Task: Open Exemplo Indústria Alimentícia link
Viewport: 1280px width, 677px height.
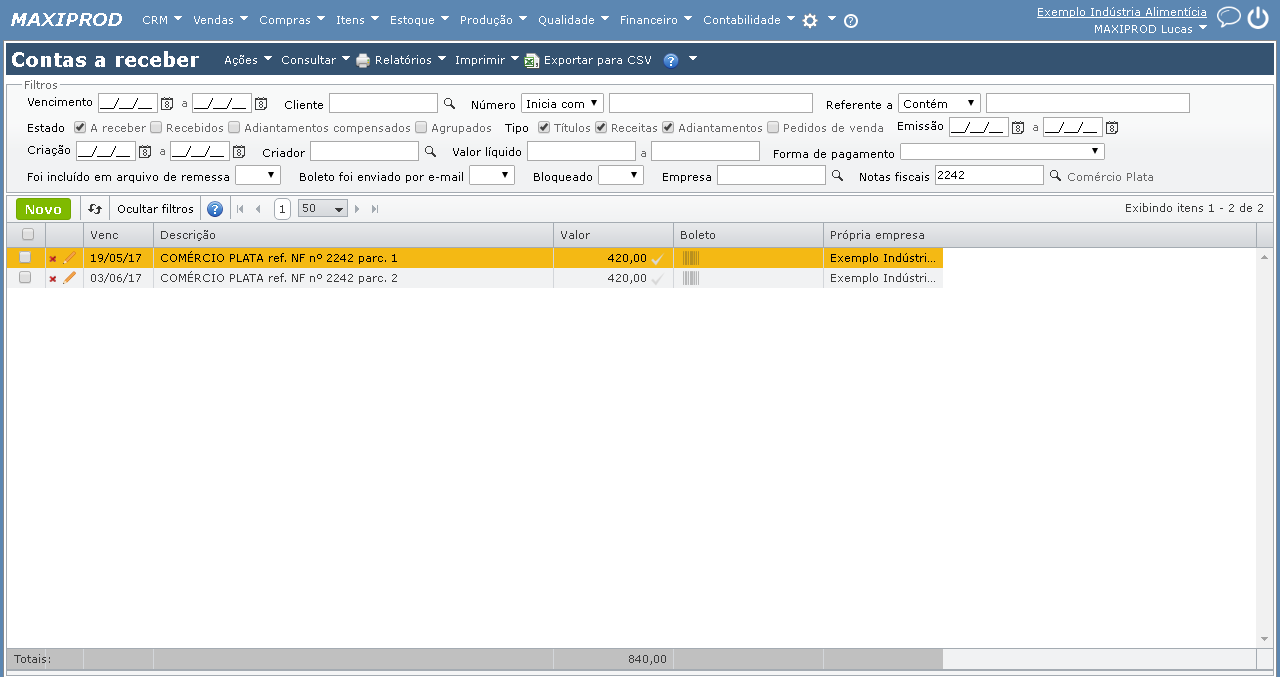Action: click(1121, 12)
